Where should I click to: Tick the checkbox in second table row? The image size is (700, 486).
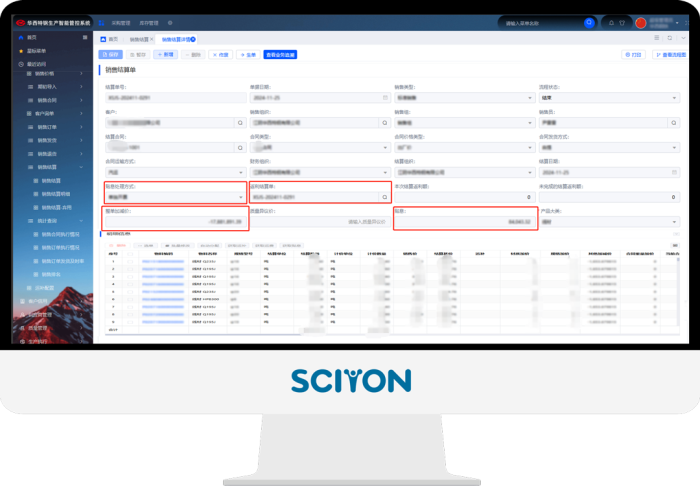[130, 270]
